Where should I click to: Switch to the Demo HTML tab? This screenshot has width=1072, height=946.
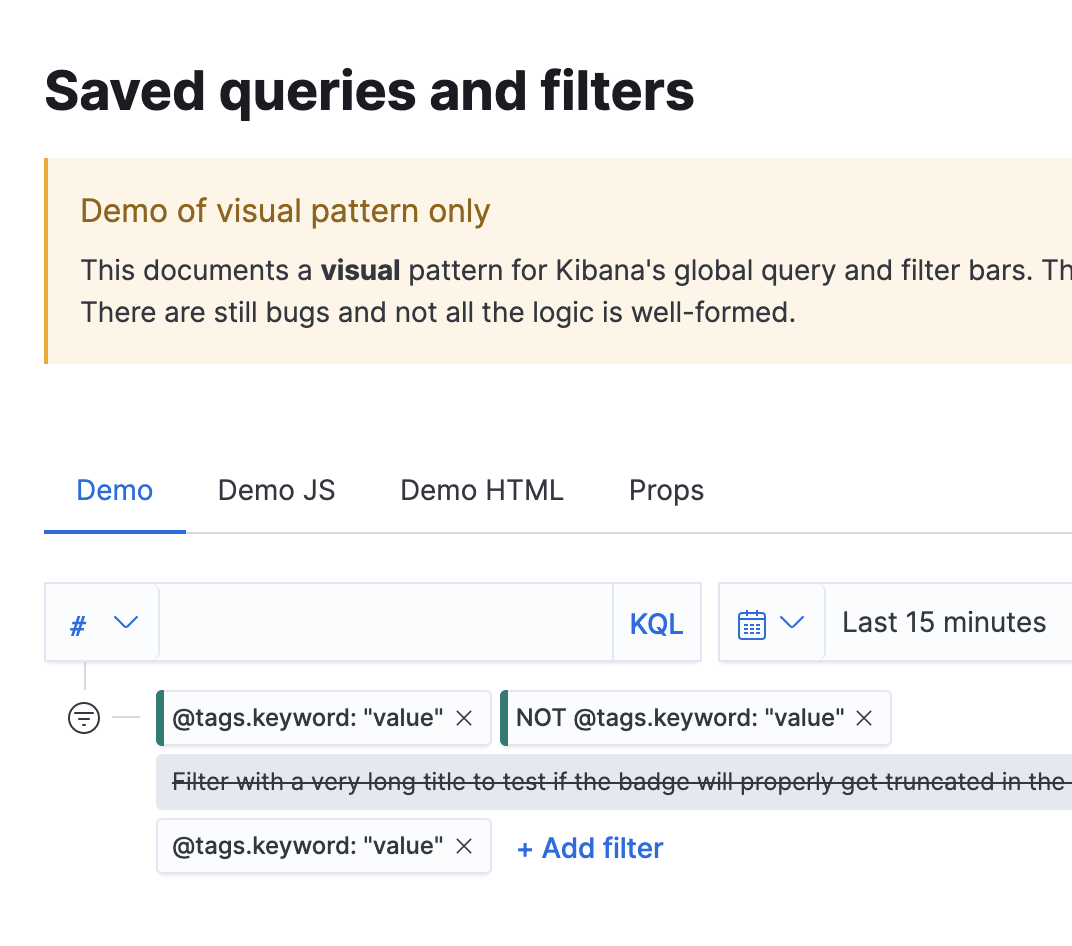pyautogui.click(x=481, y=490)
